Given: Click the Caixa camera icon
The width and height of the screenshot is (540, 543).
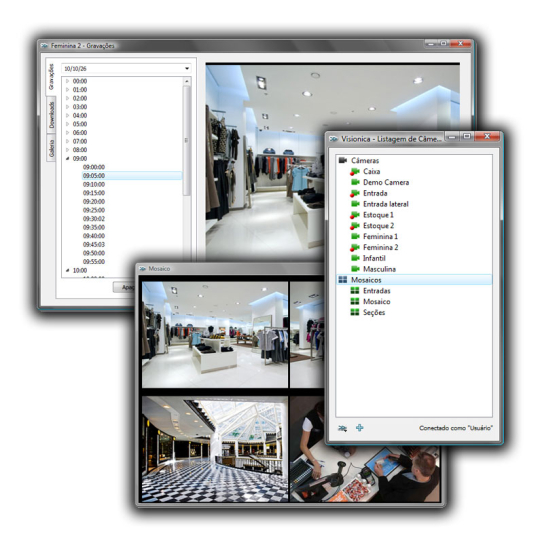Looking at the screenshot, I should (x=355, y=171).
